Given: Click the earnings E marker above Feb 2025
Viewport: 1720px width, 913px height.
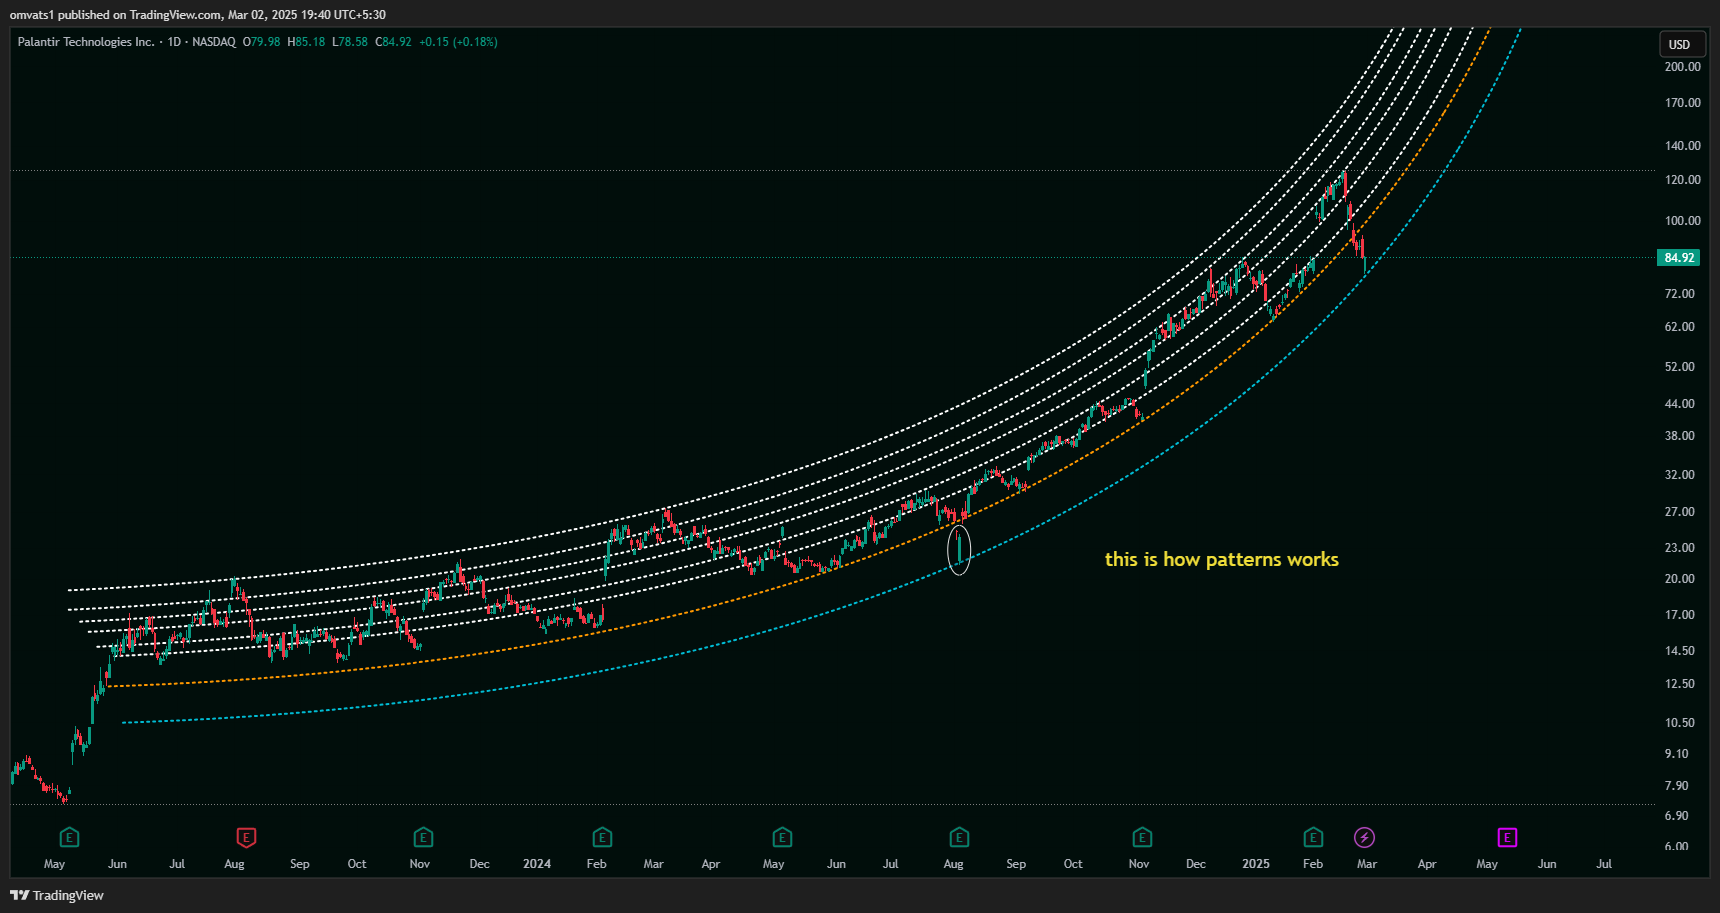Looking at the screenshot, I should (x=1313, y=837).
